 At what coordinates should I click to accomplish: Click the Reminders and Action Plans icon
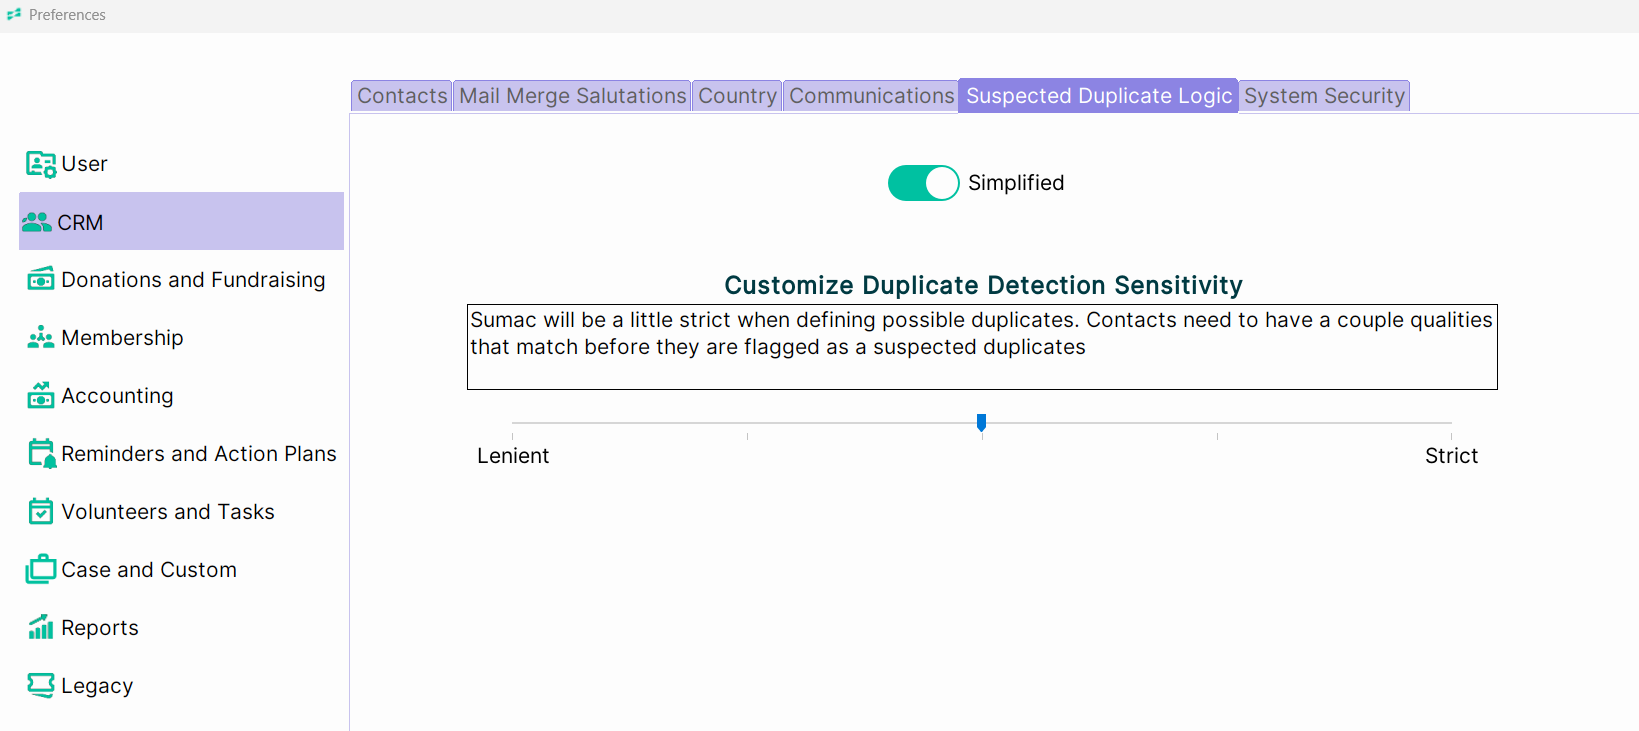[42, 454]
